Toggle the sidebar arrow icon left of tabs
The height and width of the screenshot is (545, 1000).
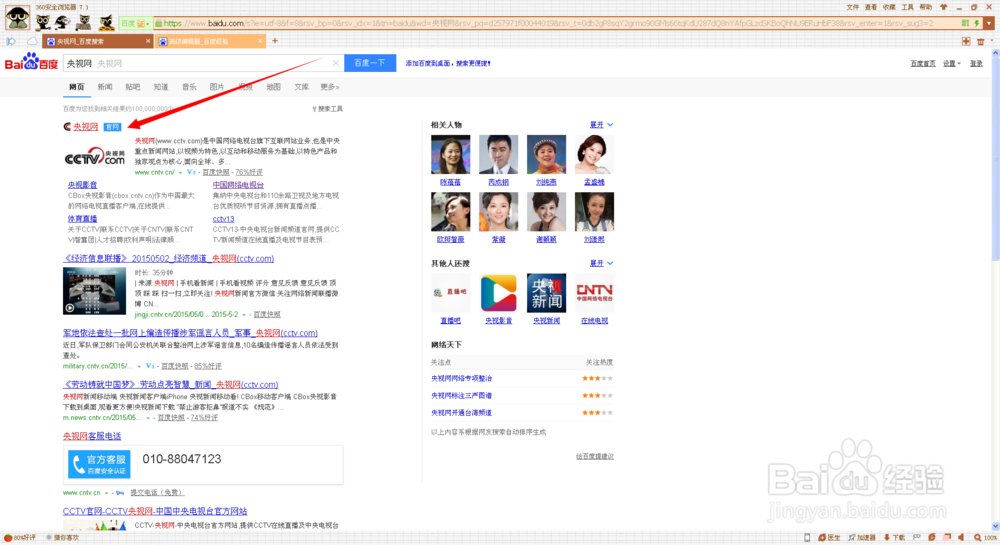point(11,41)
